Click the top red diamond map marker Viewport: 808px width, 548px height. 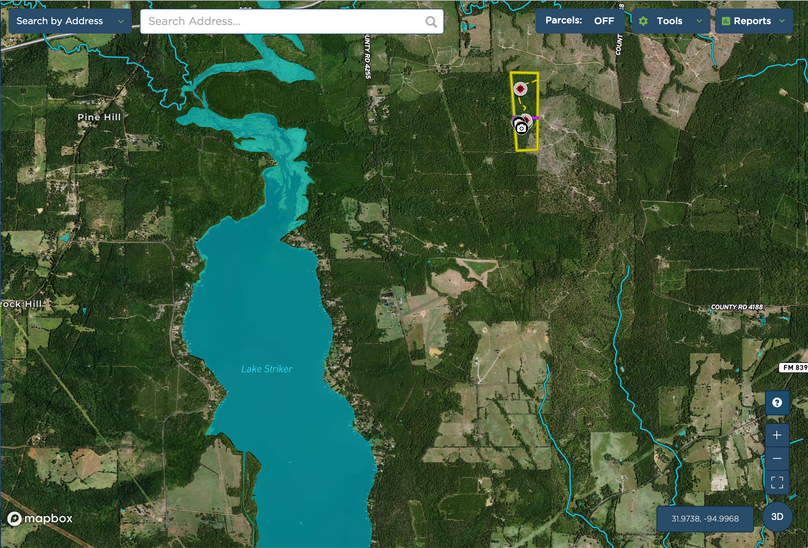pos(520,89)
